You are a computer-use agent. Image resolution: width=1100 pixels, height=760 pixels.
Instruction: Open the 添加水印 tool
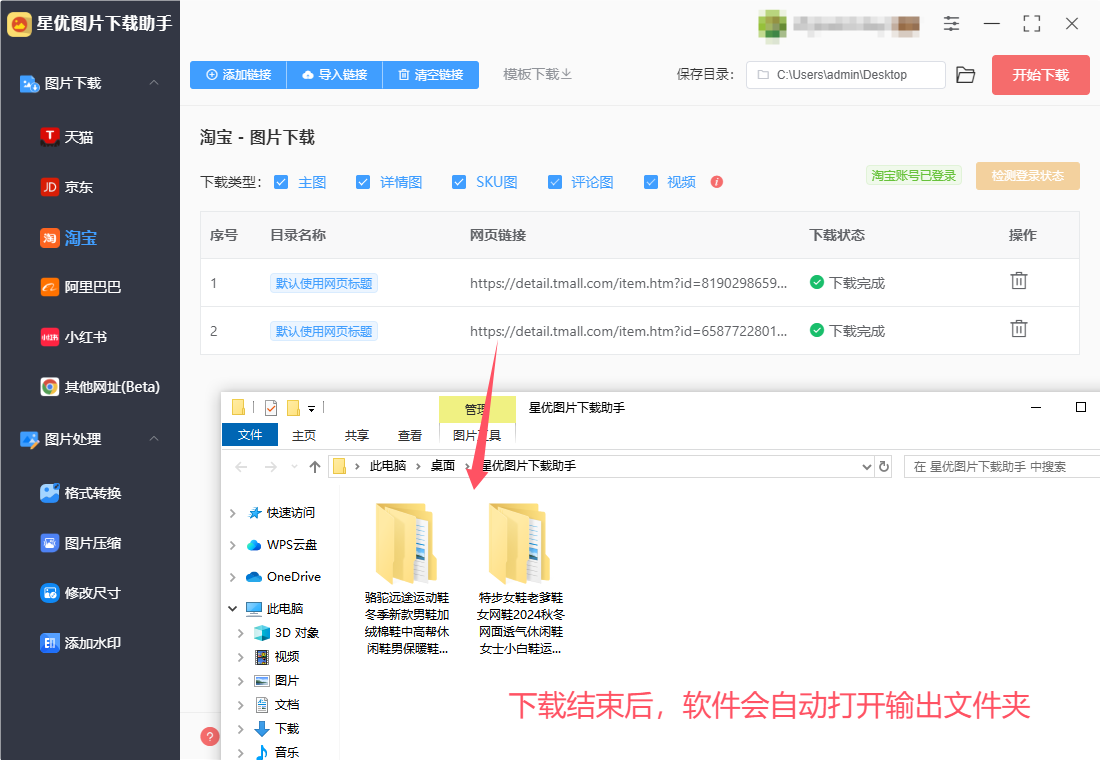tap(81, 643)
